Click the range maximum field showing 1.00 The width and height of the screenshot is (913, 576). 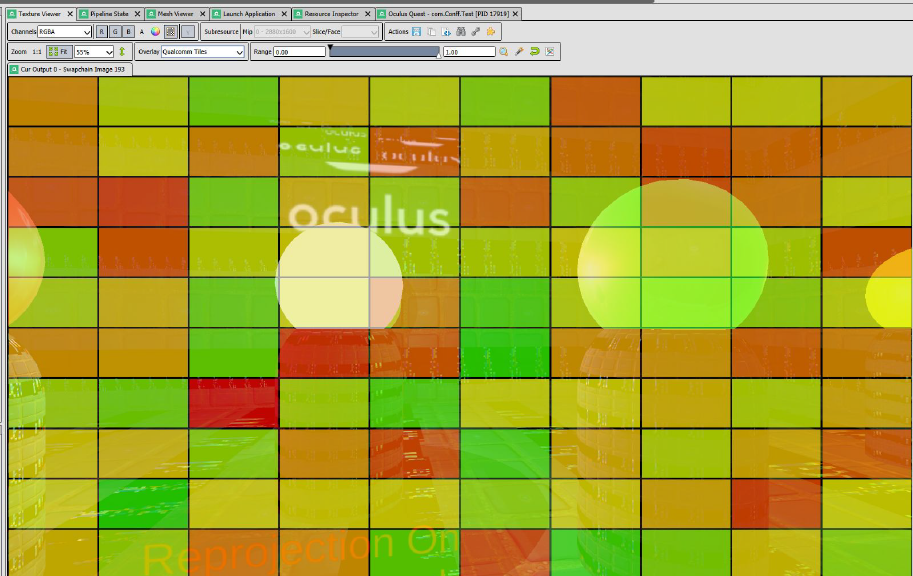coord(469,52)
